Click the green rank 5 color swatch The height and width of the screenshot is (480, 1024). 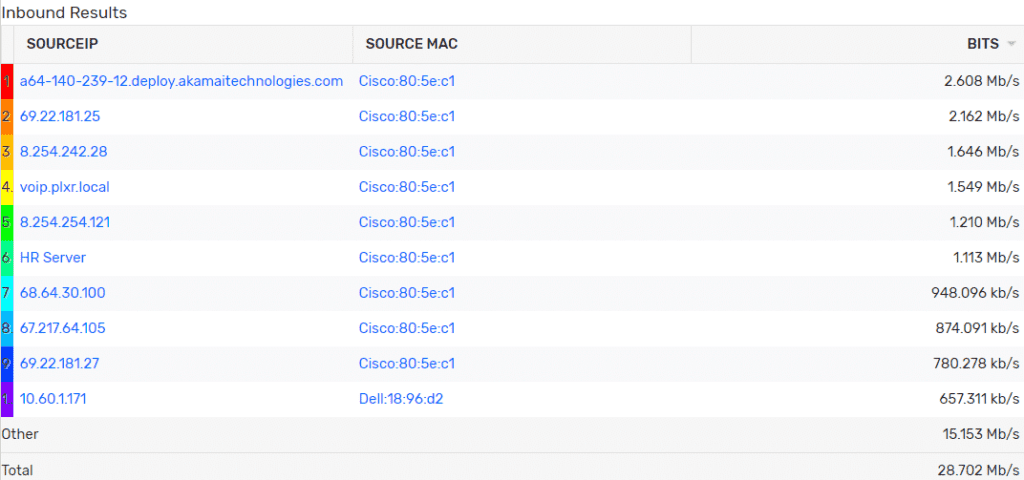pyautogui.click(x=7, y=223)
